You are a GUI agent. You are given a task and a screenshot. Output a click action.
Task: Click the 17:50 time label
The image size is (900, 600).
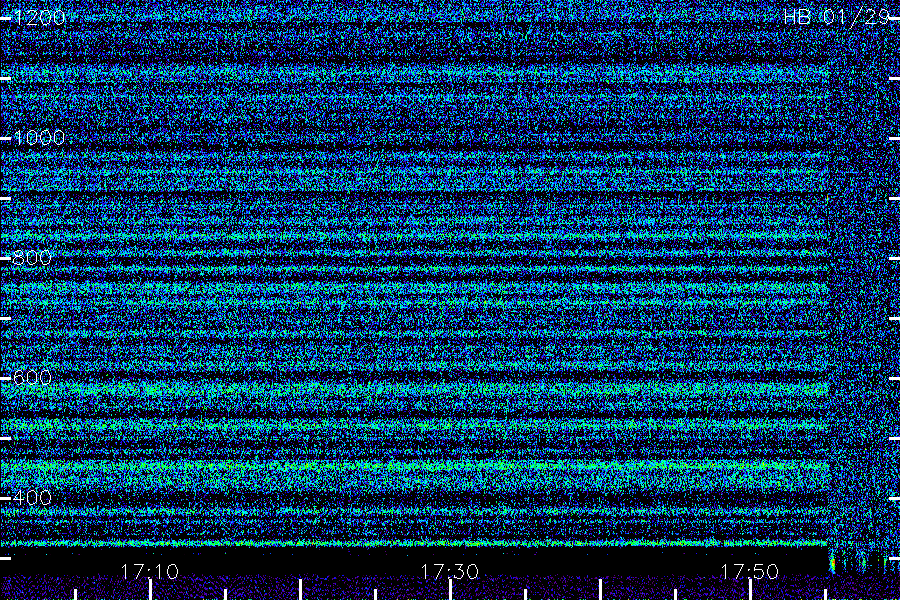coord(750,572)
